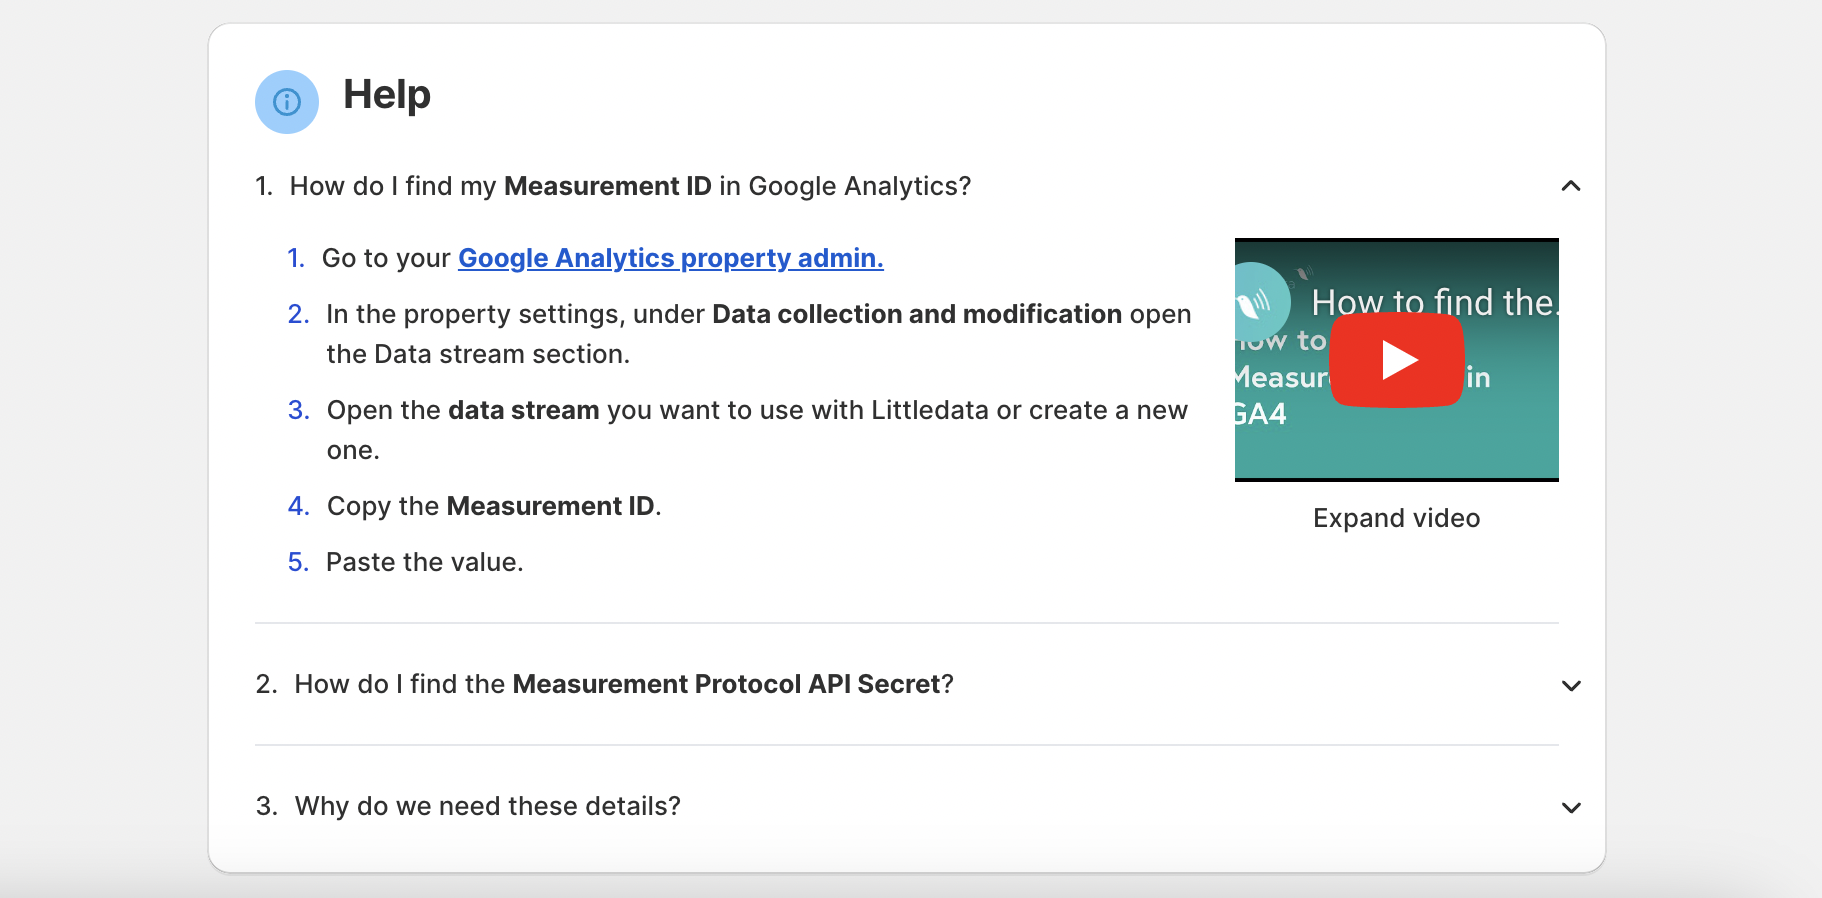
Task: Expand the Measurement Protocol API Secret chevron
Action: (1571, 685)
